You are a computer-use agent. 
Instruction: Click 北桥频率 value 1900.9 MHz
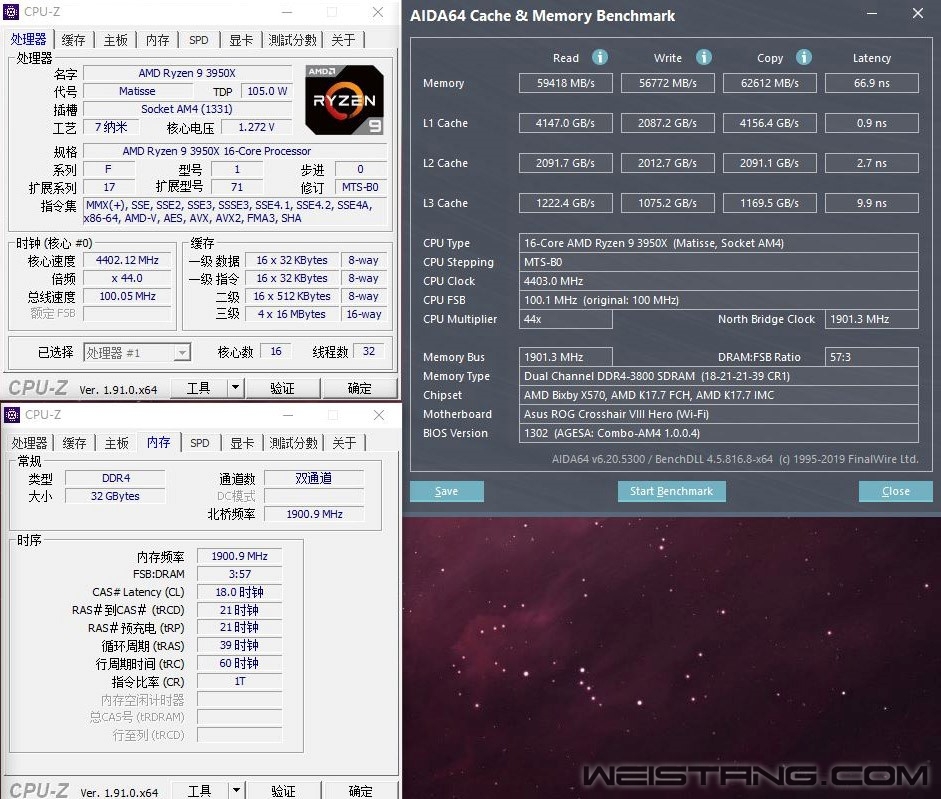[x=314, y=514]
